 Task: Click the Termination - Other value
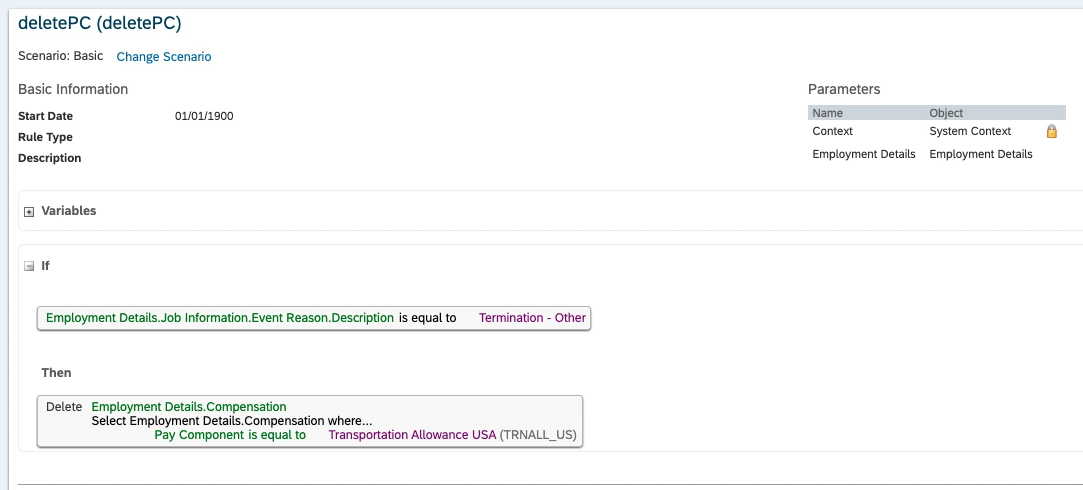[532, 318]
